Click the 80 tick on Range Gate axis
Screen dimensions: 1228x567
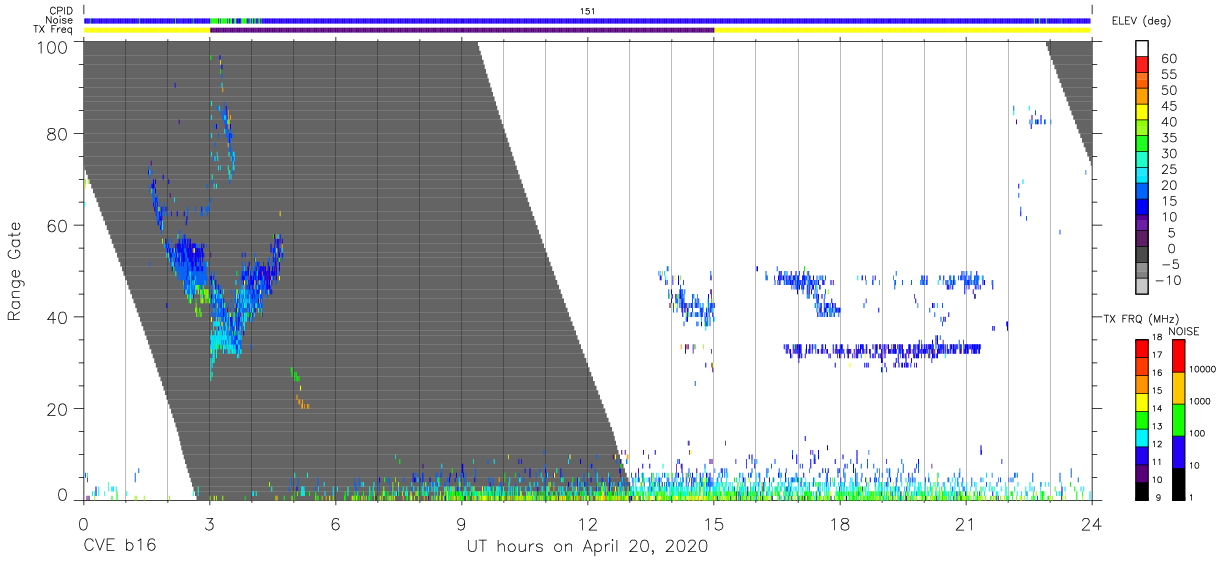click(58, 134)
